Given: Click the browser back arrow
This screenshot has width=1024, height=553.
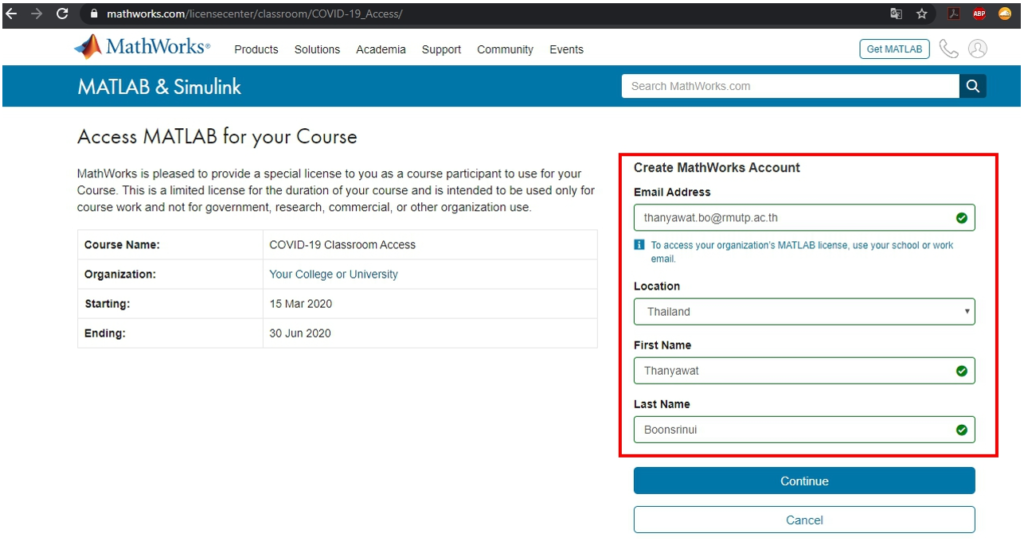Looking at the screenshot, I should tap(12, 14).
